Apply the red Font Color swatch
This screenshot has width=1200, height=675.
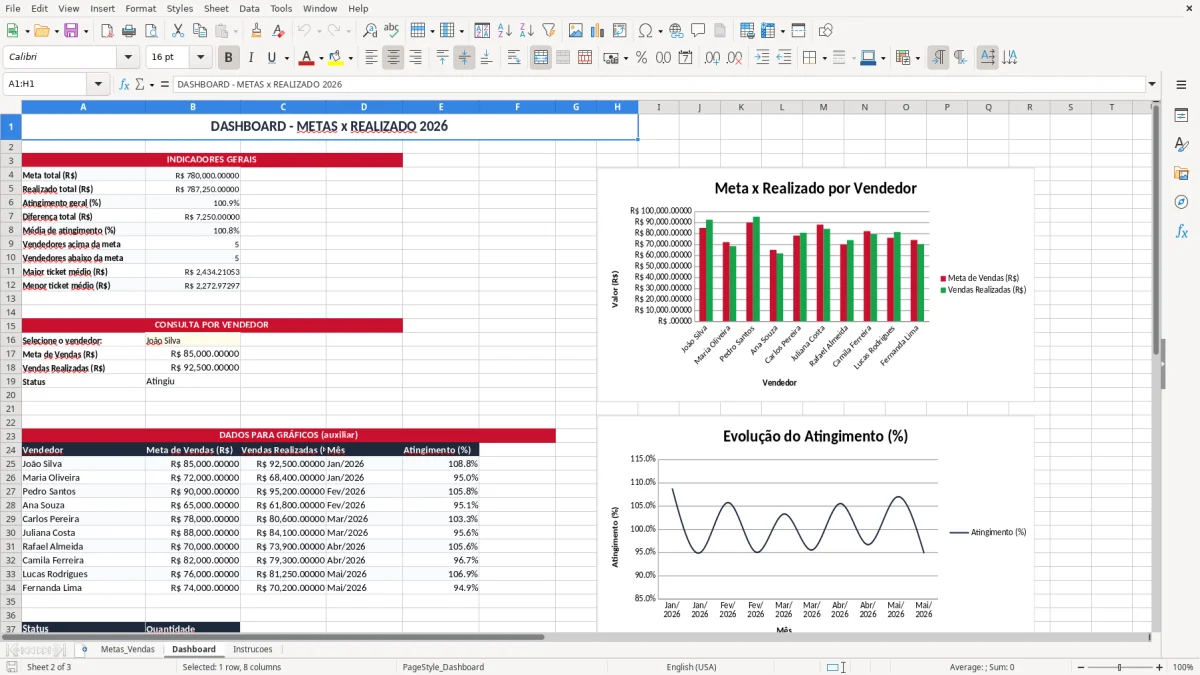coord(307,58)
